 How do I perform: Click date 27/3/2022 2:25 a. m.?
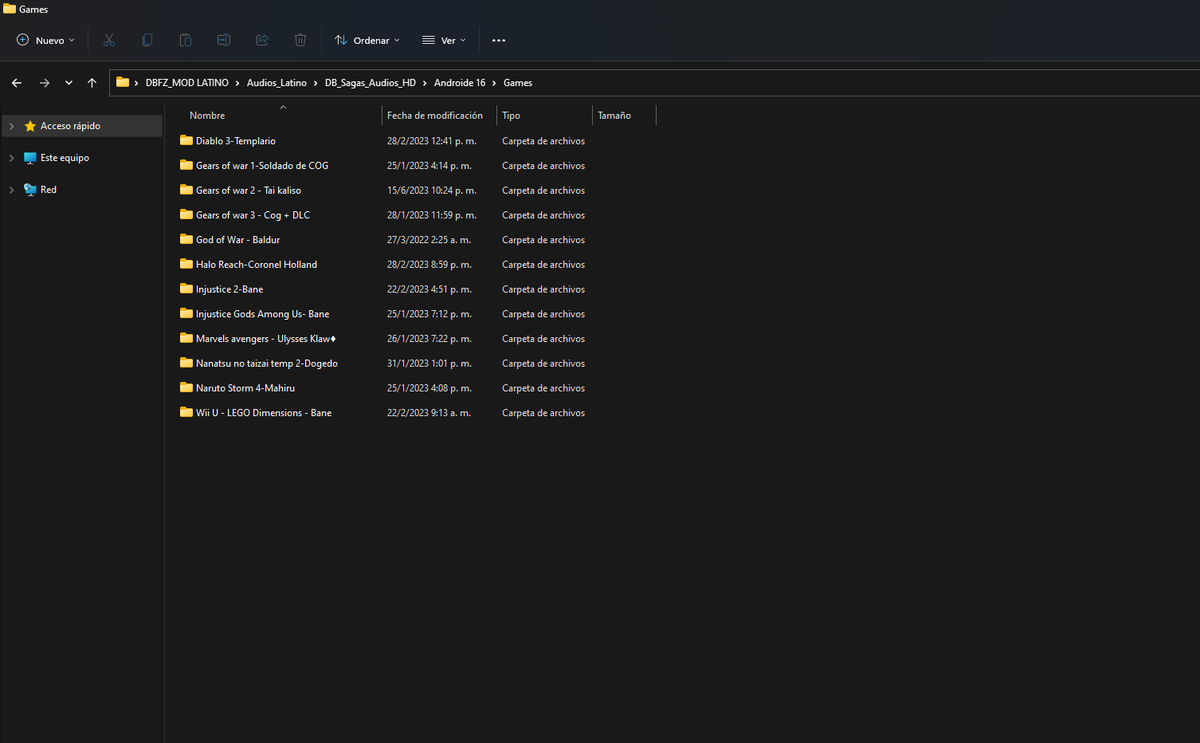coord(429,240)
